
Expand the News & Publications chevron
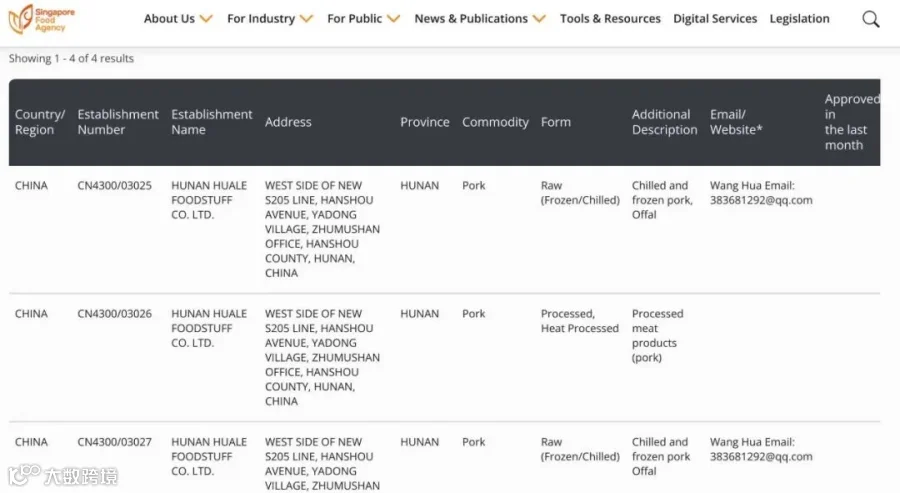[539, 19]
